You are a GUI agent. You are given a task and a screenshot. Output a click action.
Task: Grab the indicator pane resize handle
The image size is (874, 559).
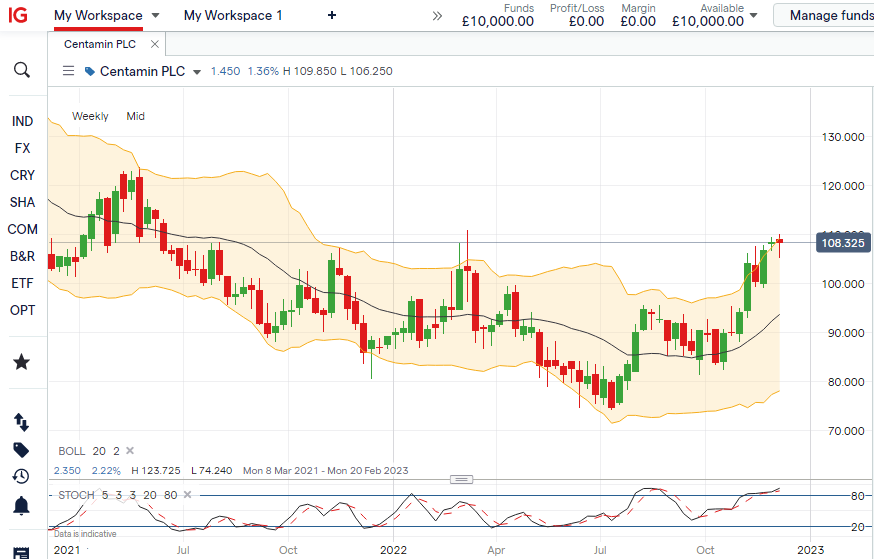tap(460, 479)
